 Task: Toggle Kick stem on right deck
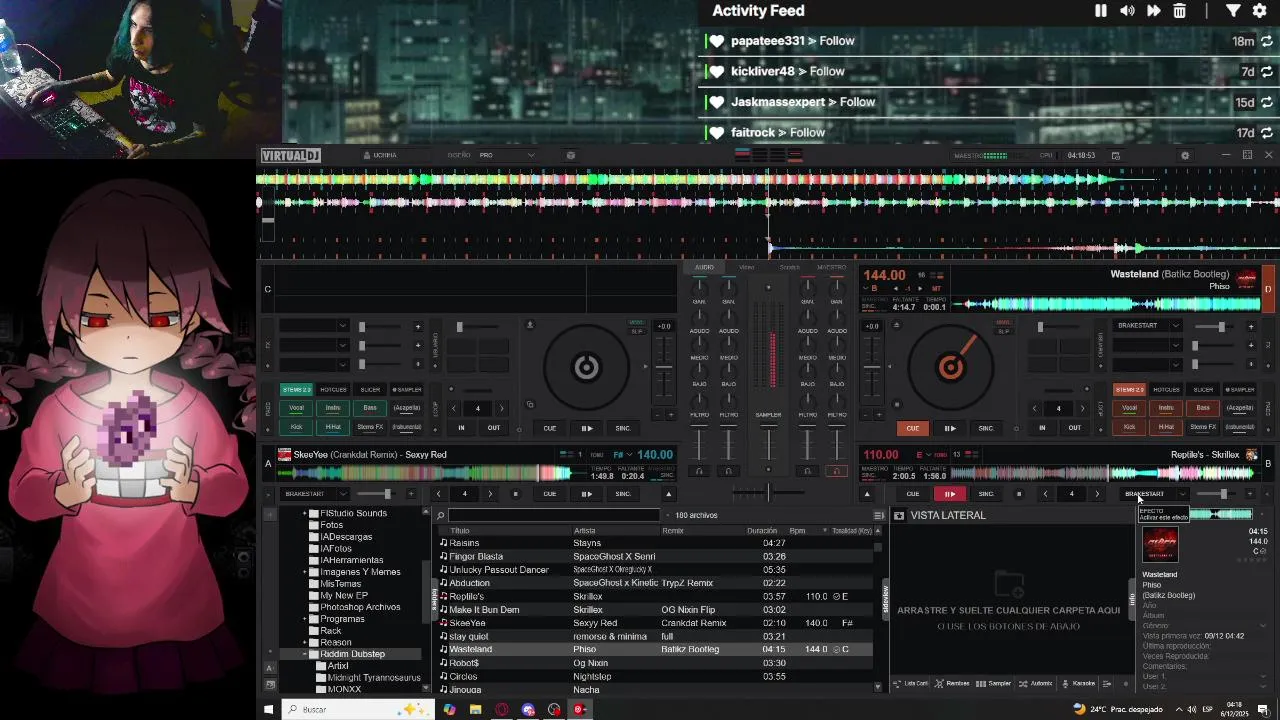tap(1129, 427)
